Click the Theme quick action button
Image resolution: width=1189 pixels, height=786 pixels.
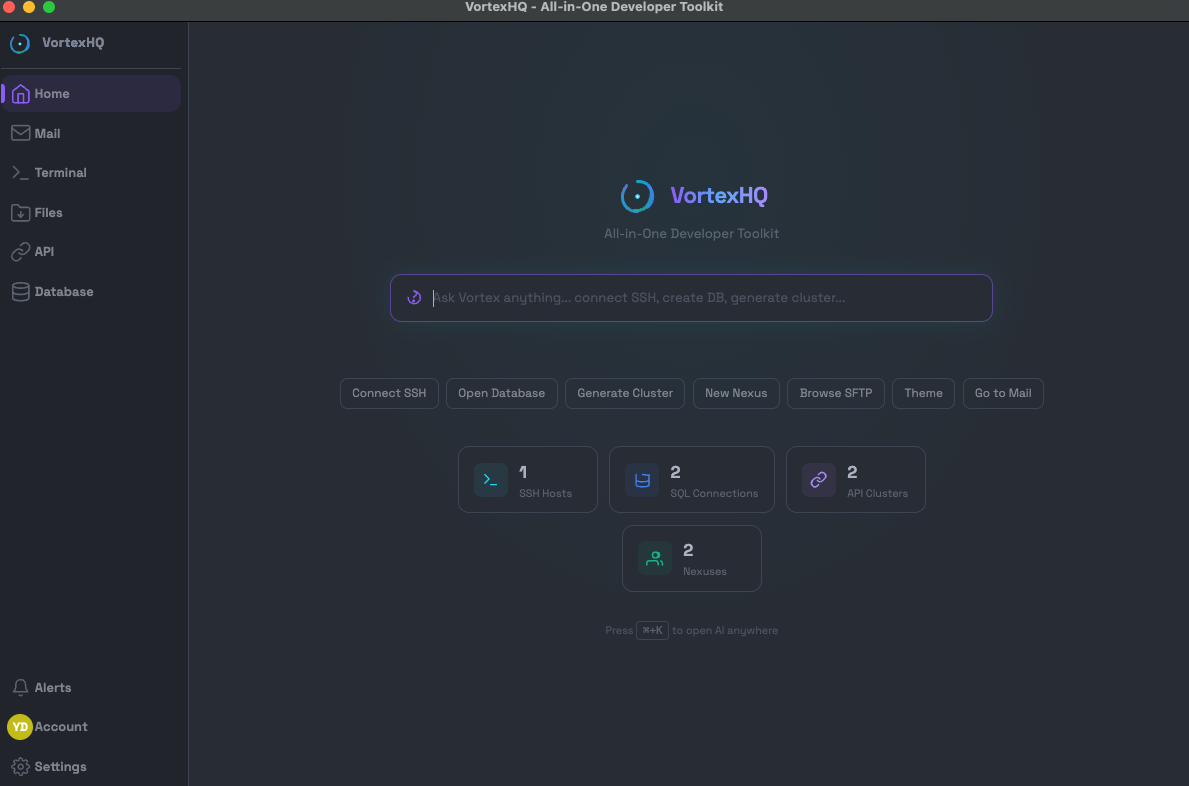coord(923,393)
